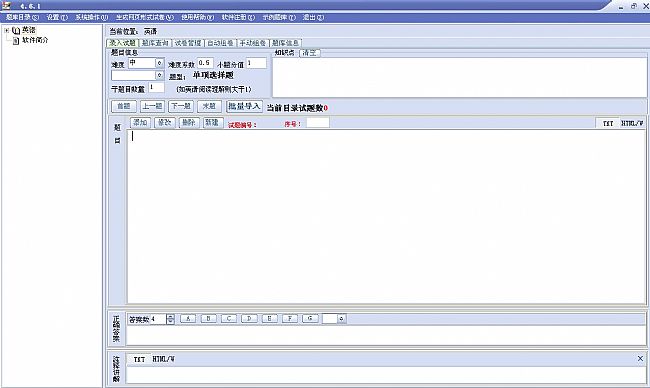The image size is (650, 388).
Task: Click inside the question text editor
Action: click(386, 216)
